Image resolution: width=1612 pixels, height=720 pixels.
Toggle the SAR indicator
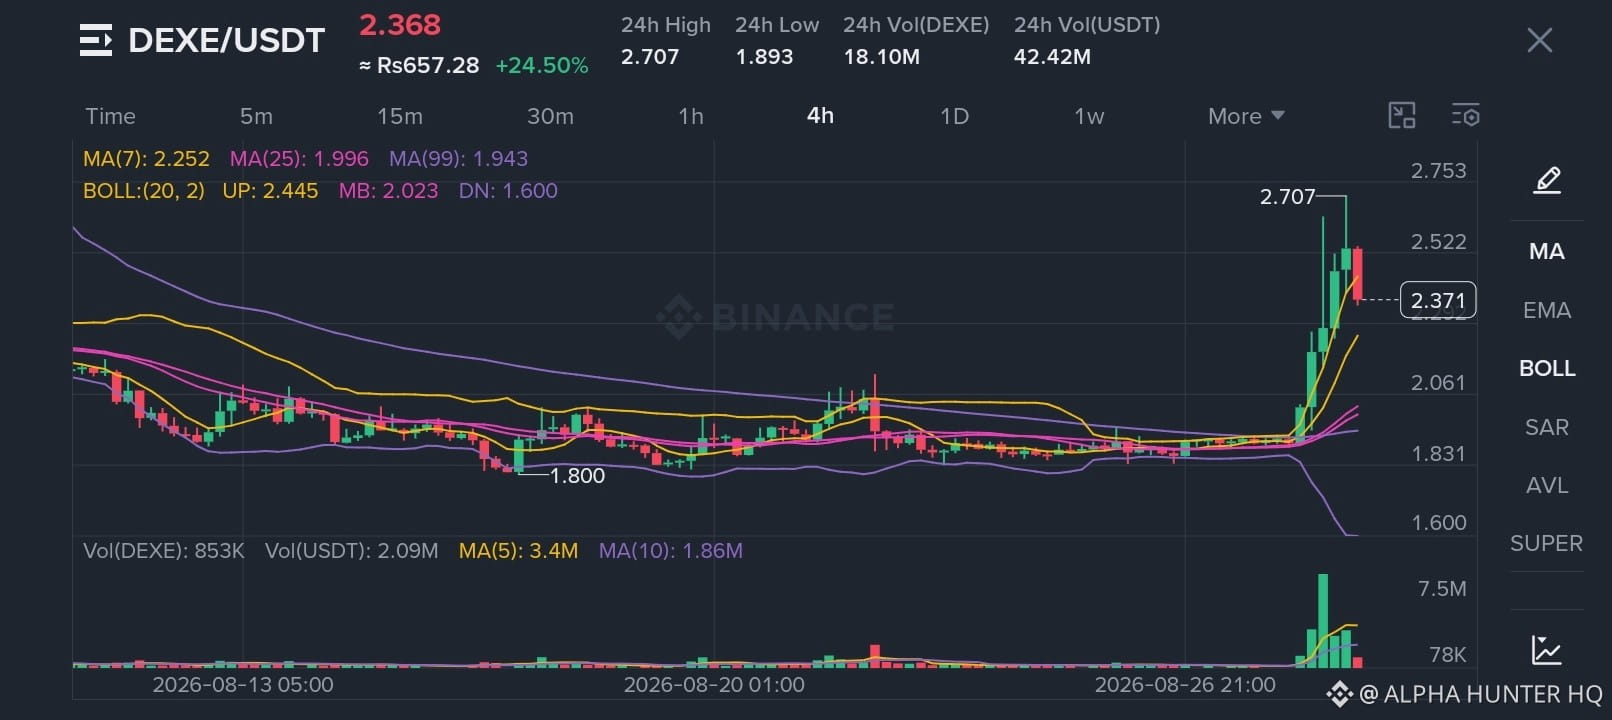point(1547,427)
